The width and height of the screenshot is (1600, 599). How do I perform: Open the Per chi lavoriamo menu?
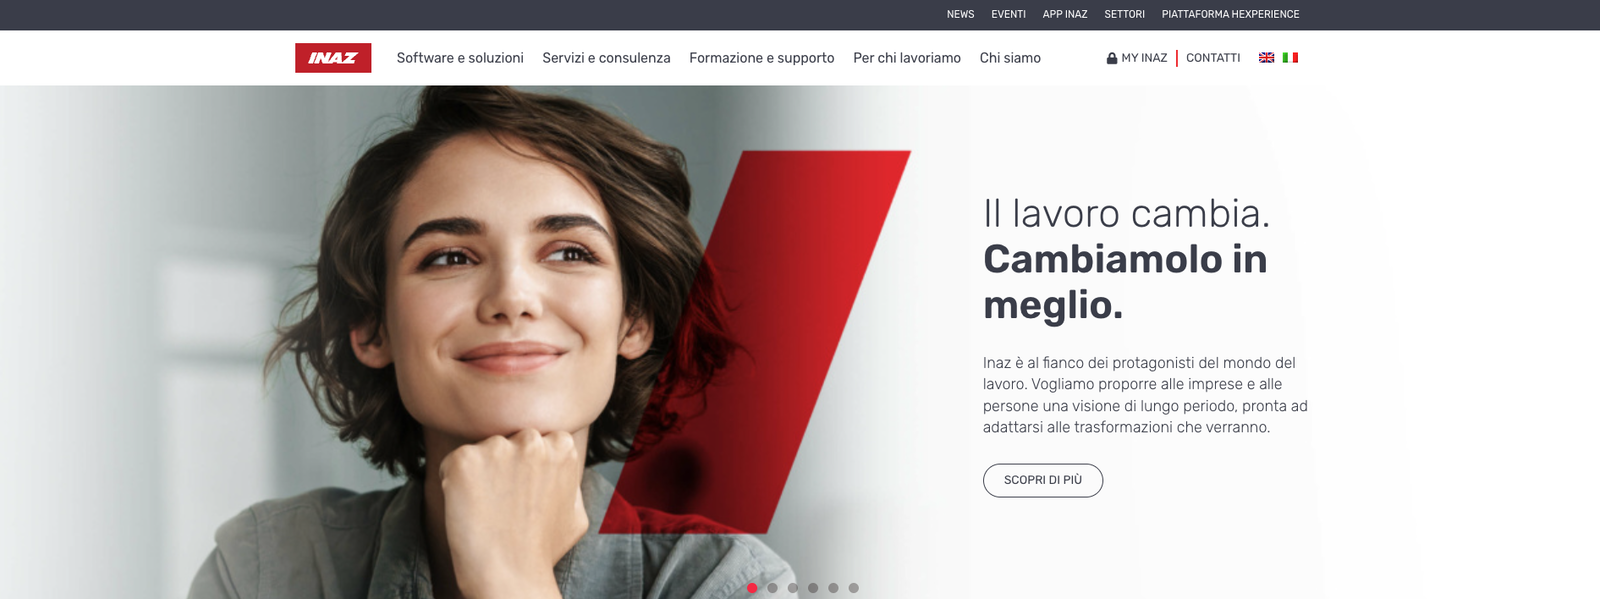coord(907,58)
